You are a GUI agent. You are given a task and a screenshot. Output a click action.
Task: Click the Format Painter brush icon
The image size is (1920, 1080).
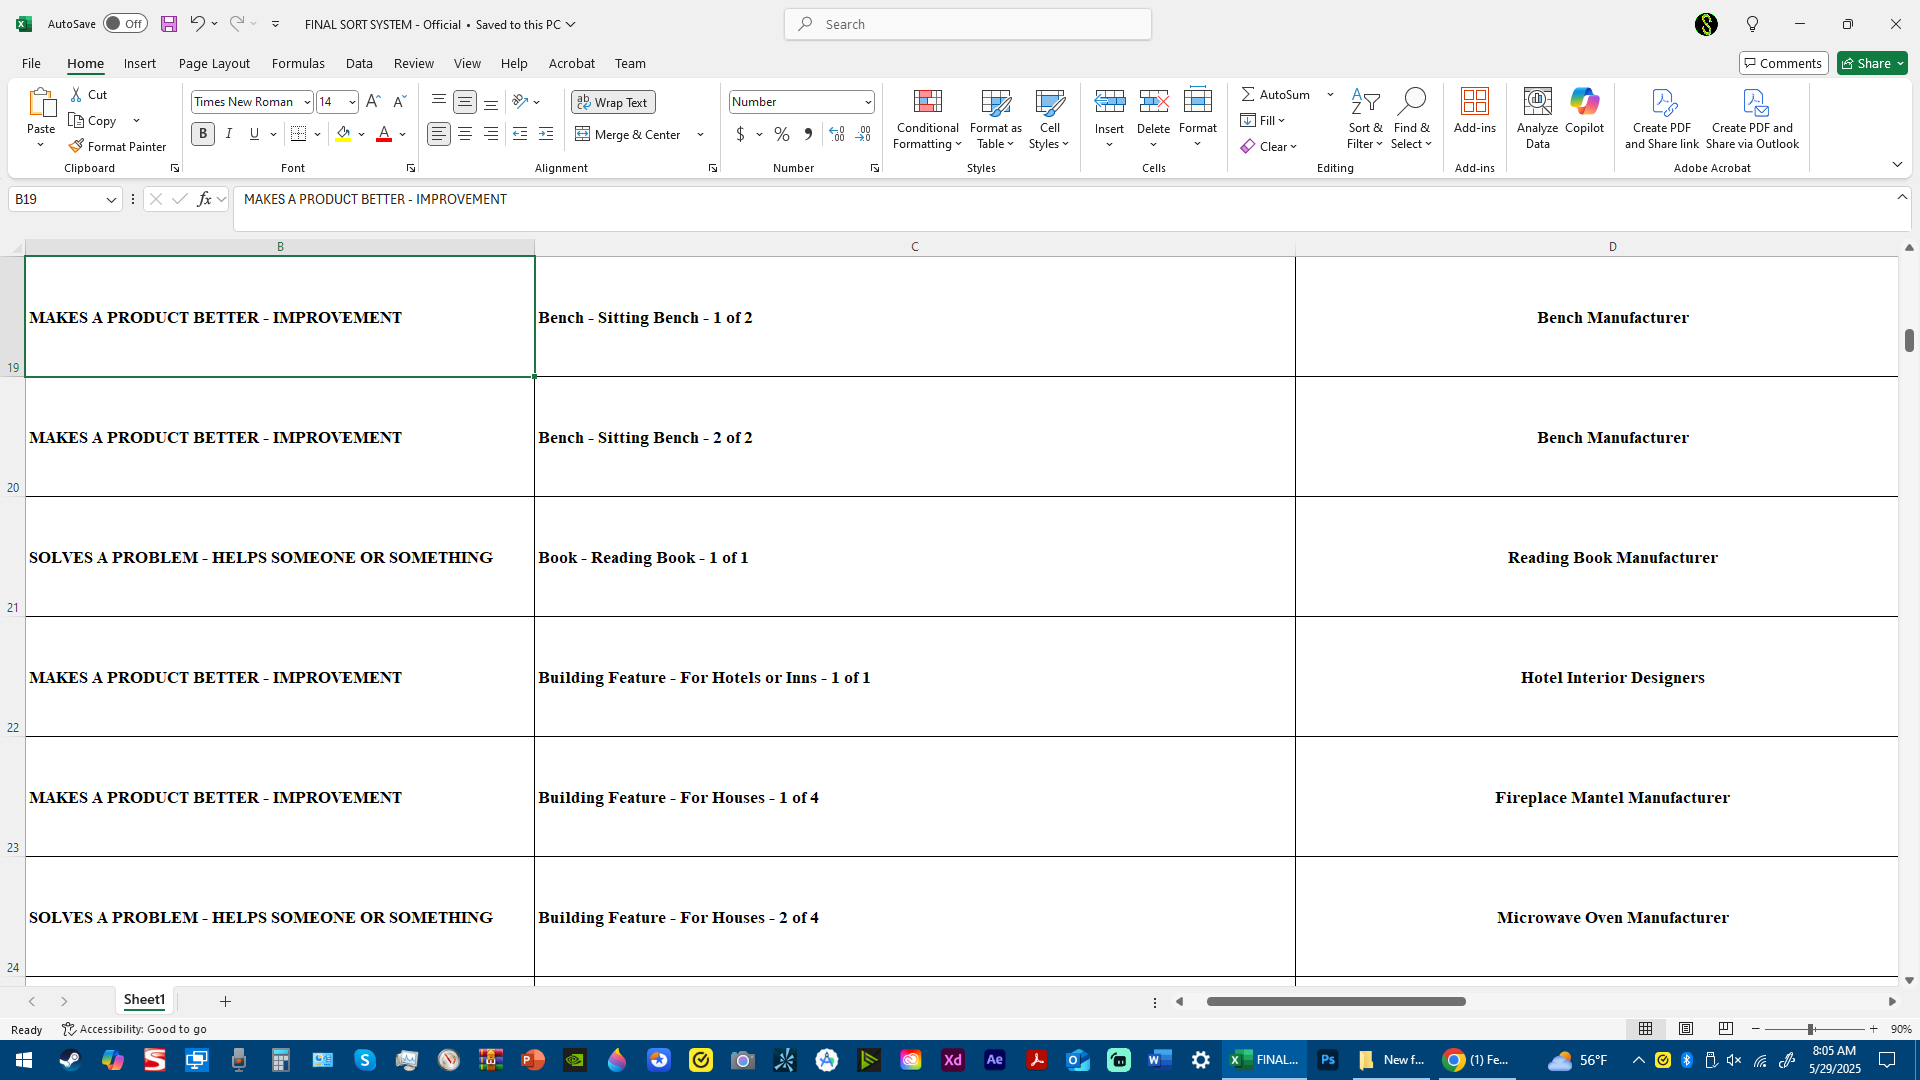coord(76,146)
